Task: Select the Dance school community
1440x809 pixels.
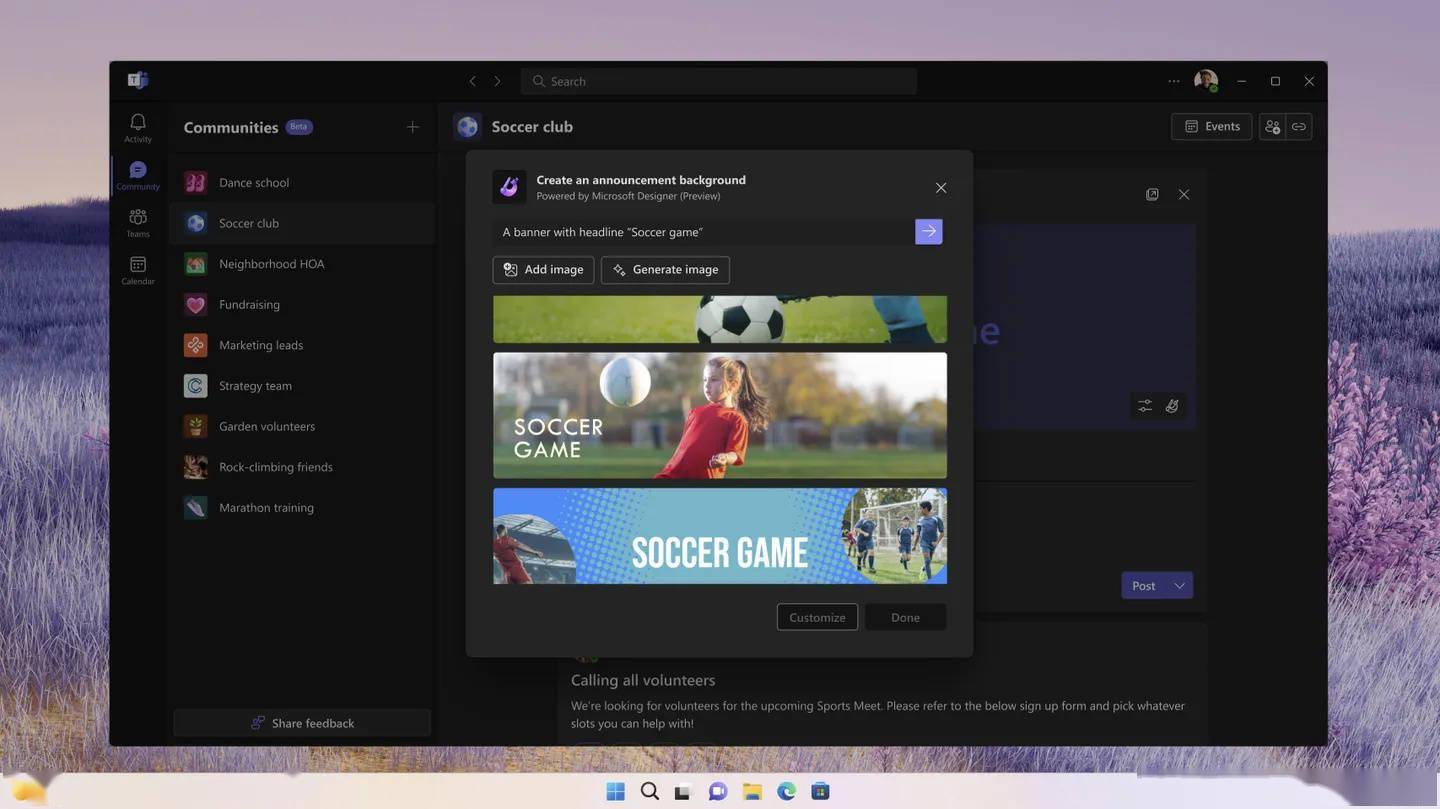Action: tap(254, 183)
